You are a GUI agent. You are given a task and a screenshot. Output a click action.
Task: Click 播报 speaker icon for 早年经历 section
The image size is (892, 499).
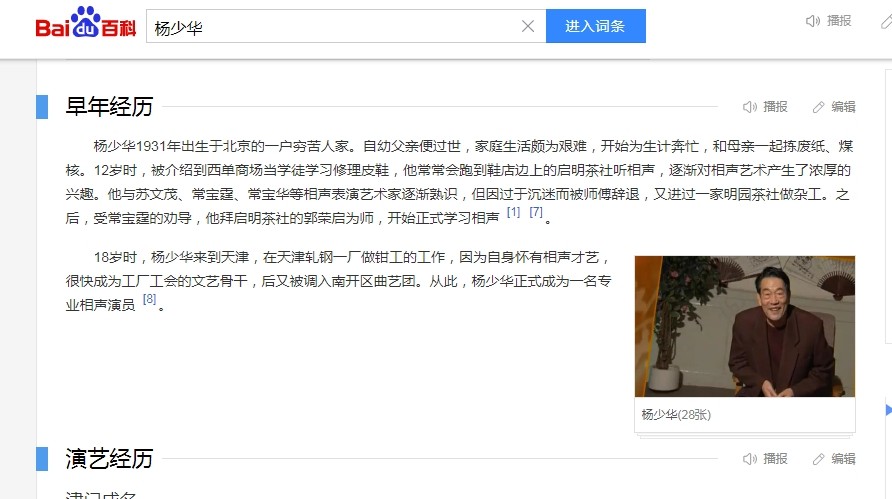pyautogui.click(x=750, y=107)
